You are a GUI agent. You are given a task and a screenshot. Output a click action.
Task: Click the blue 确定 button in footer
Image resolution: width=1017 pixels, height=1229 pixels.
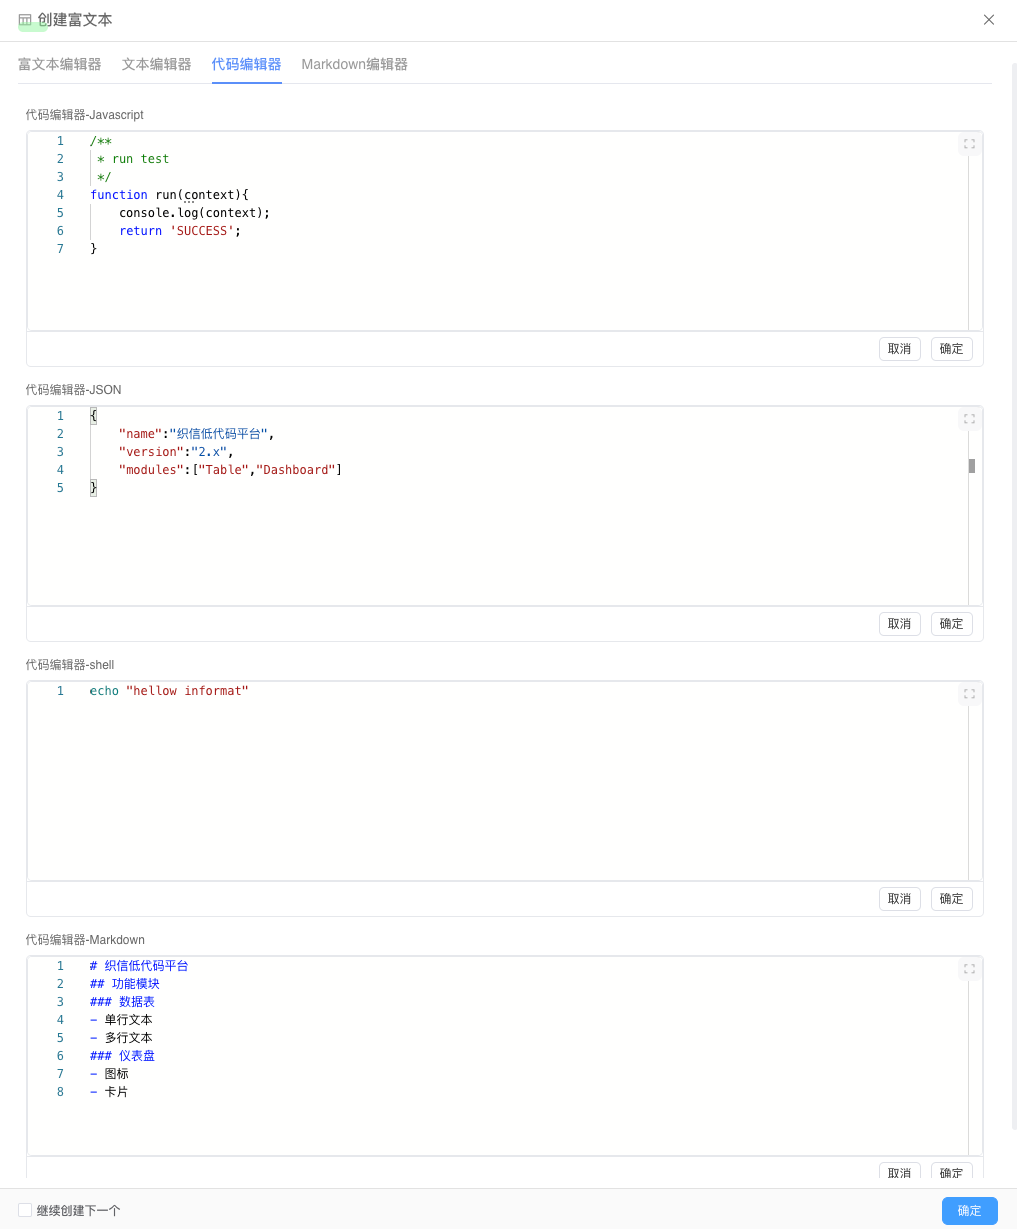pyautogui.click(x=969, y=1210)
